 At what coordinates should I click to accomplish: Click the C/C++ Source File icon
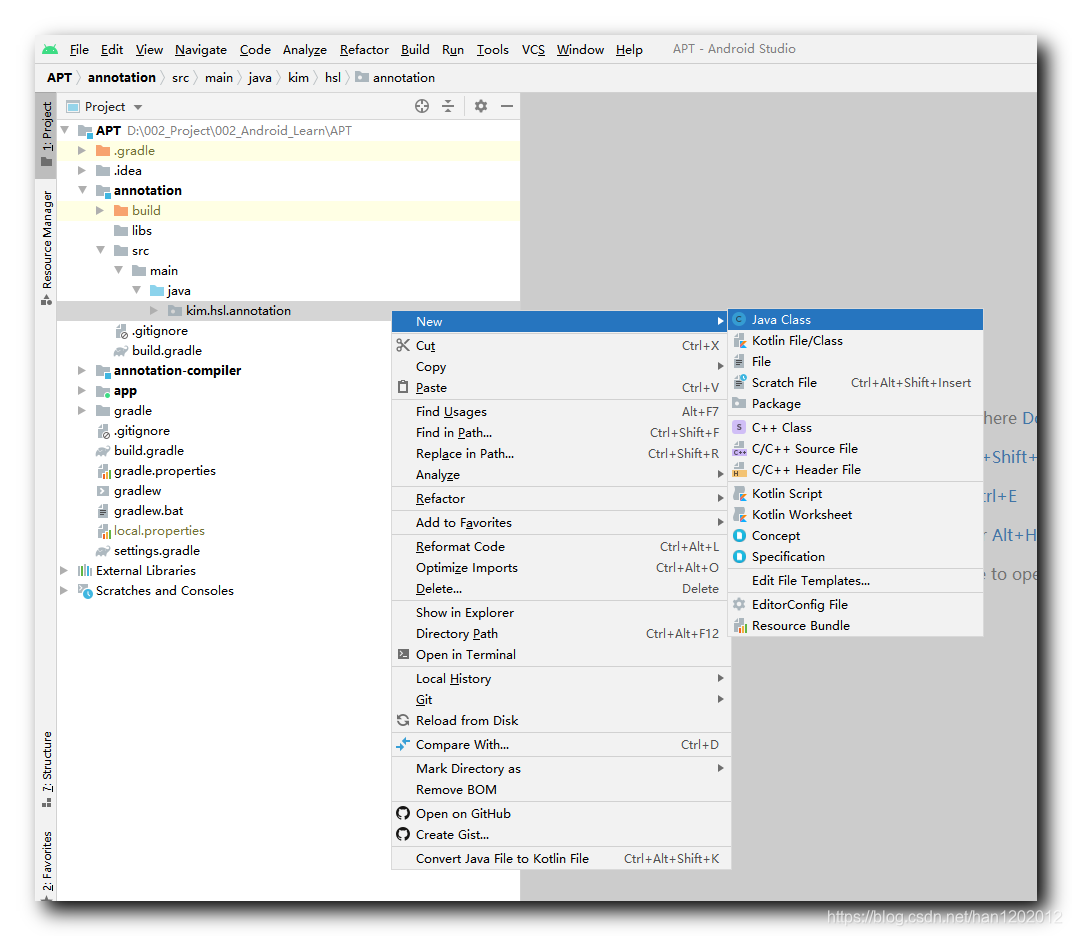click(739, 449)
